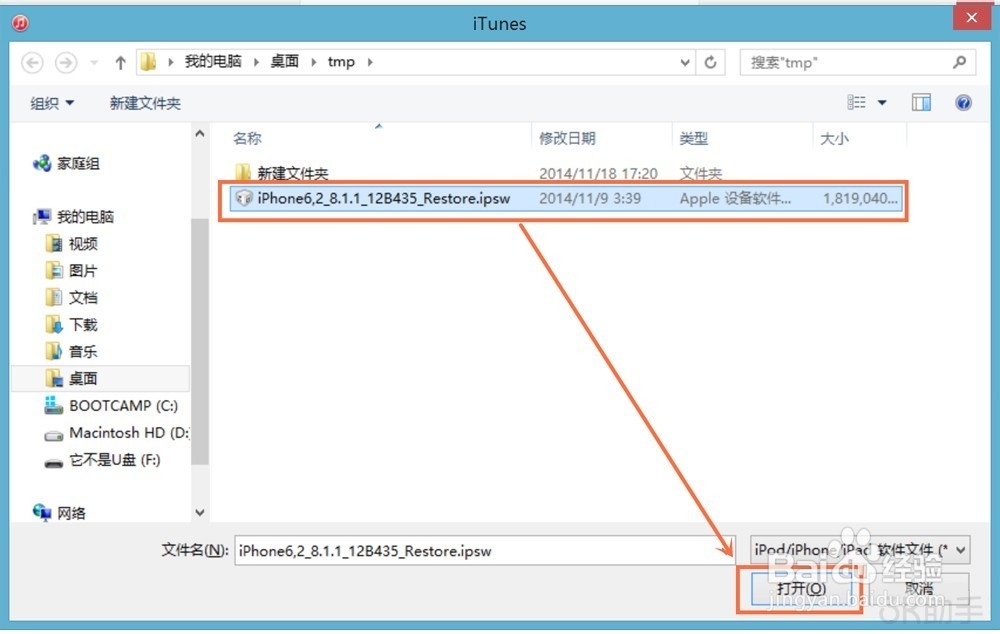Create a folder with 新建文件夹

pos(145,103)
